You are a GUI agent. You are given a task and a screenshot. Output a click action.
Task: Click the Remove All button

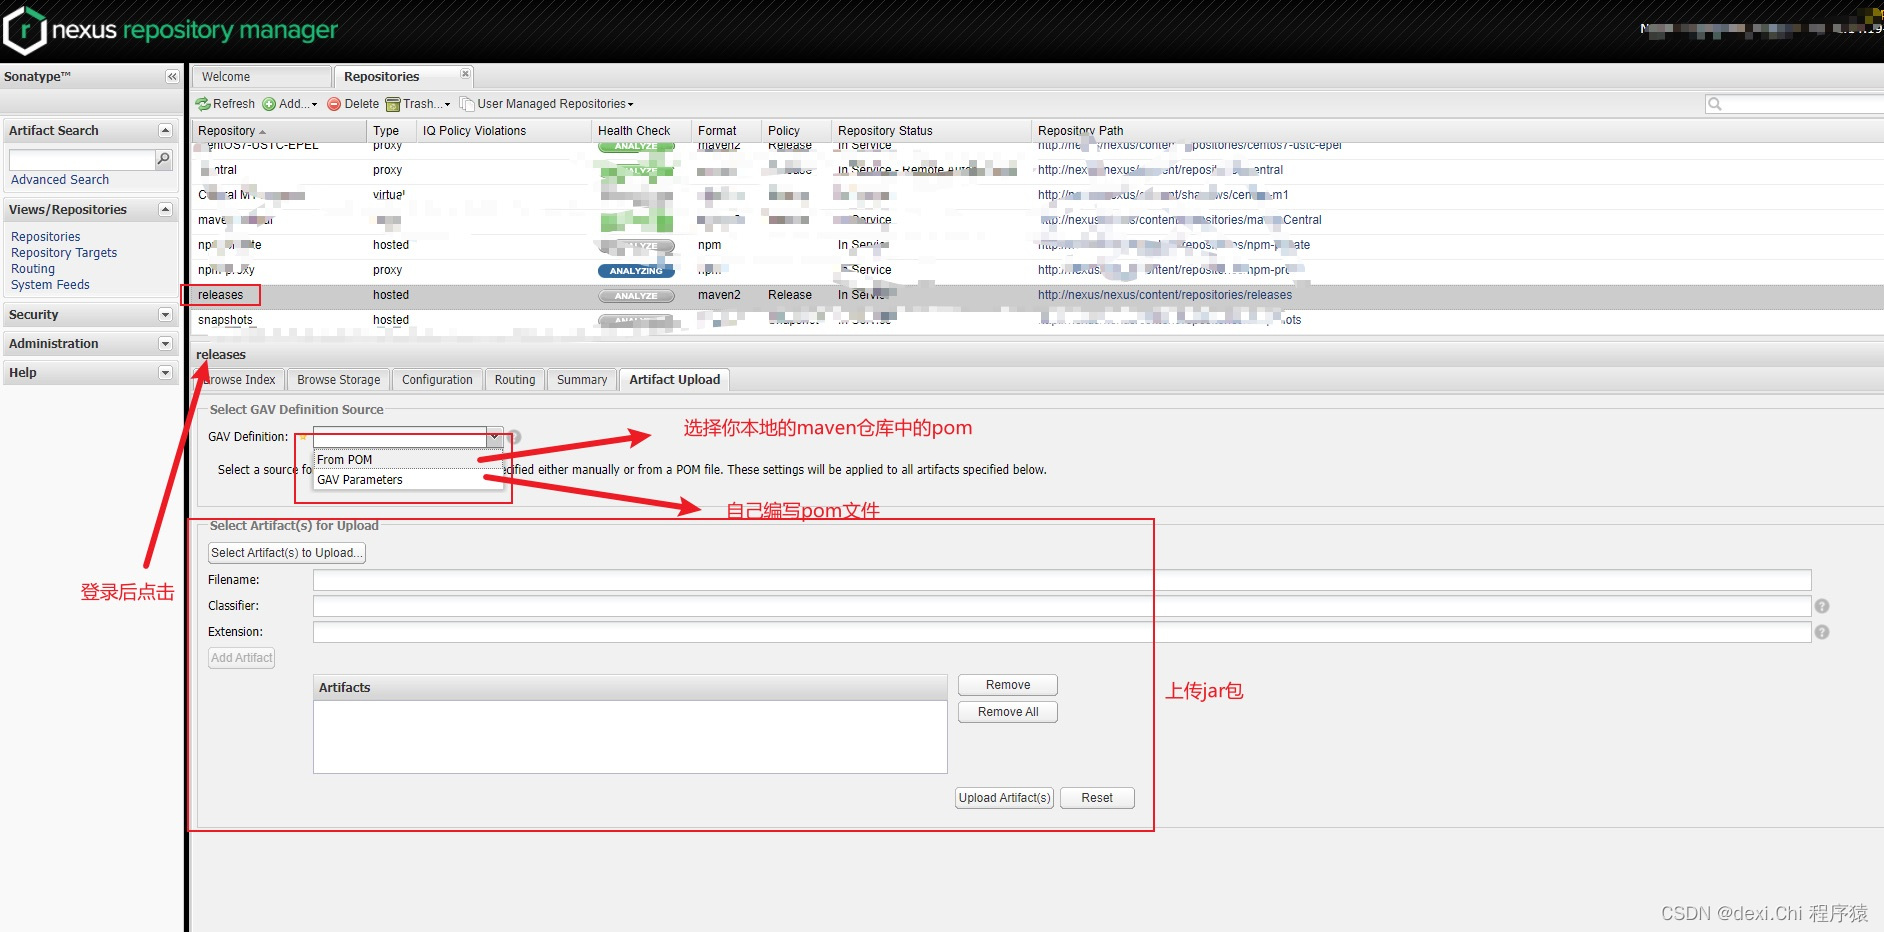point(1008,712)
